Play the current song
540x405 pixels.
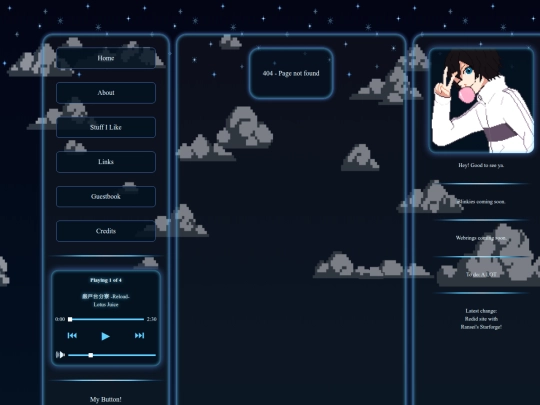tap(105, 336)
